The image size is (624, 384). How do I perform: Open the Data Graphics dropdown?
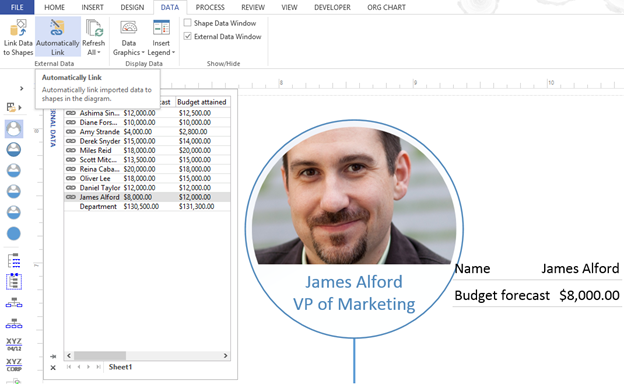point(129,37)
